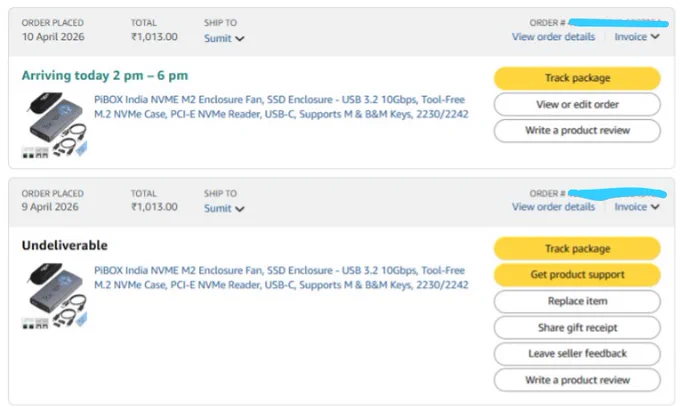
Task: Write a product review for arriving order
Action: (577, 131)
